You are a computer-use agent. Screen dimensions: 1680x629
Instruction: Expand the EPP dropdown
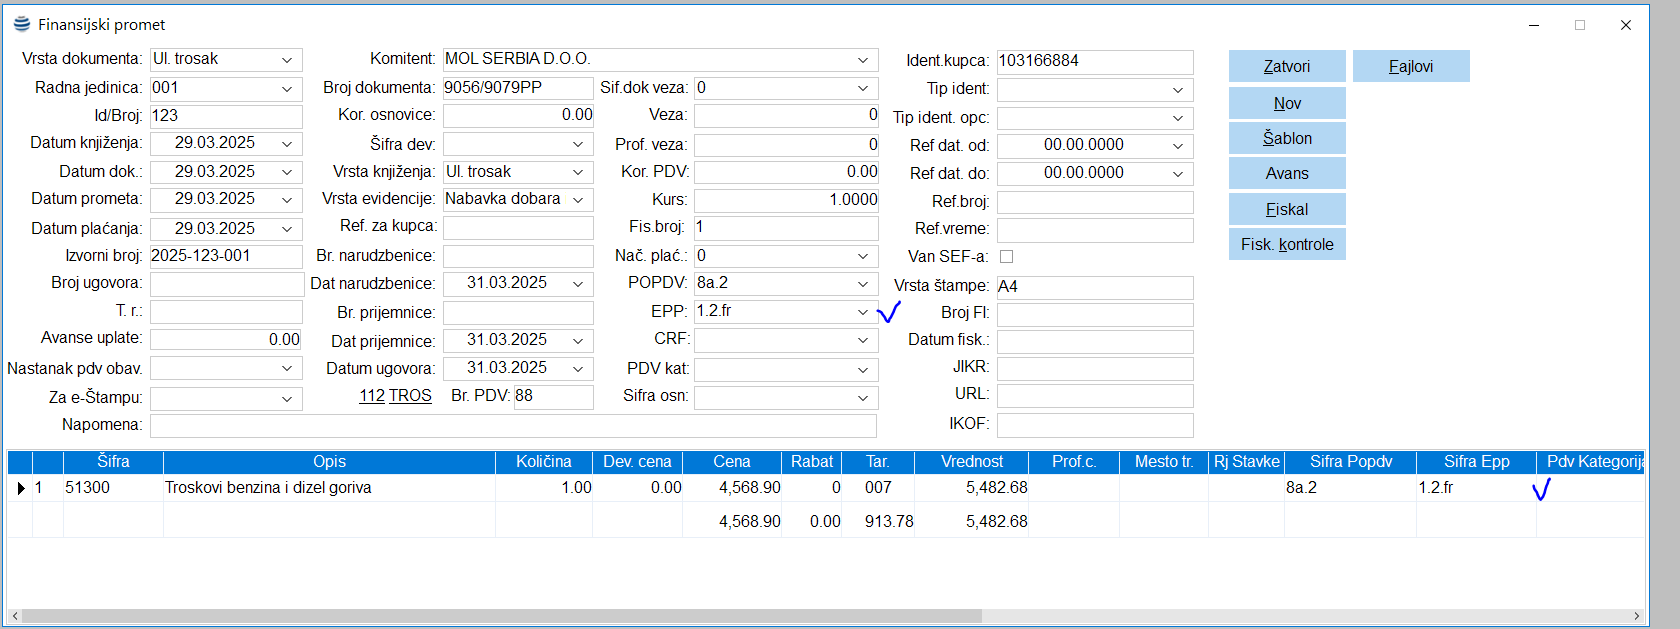pyautogui.click(x=863, y=312)
